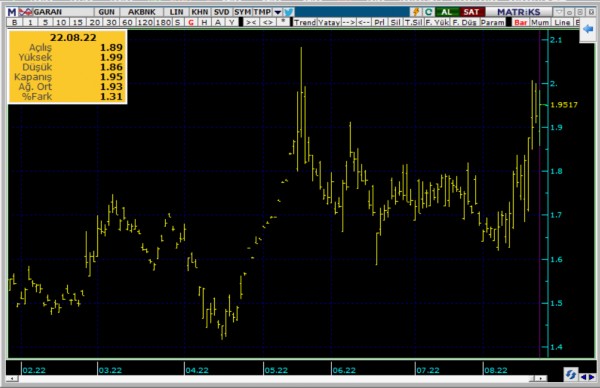Open the GUN period selector
The height and width of the screenshot is (388, 600).
tap(106, 12)
